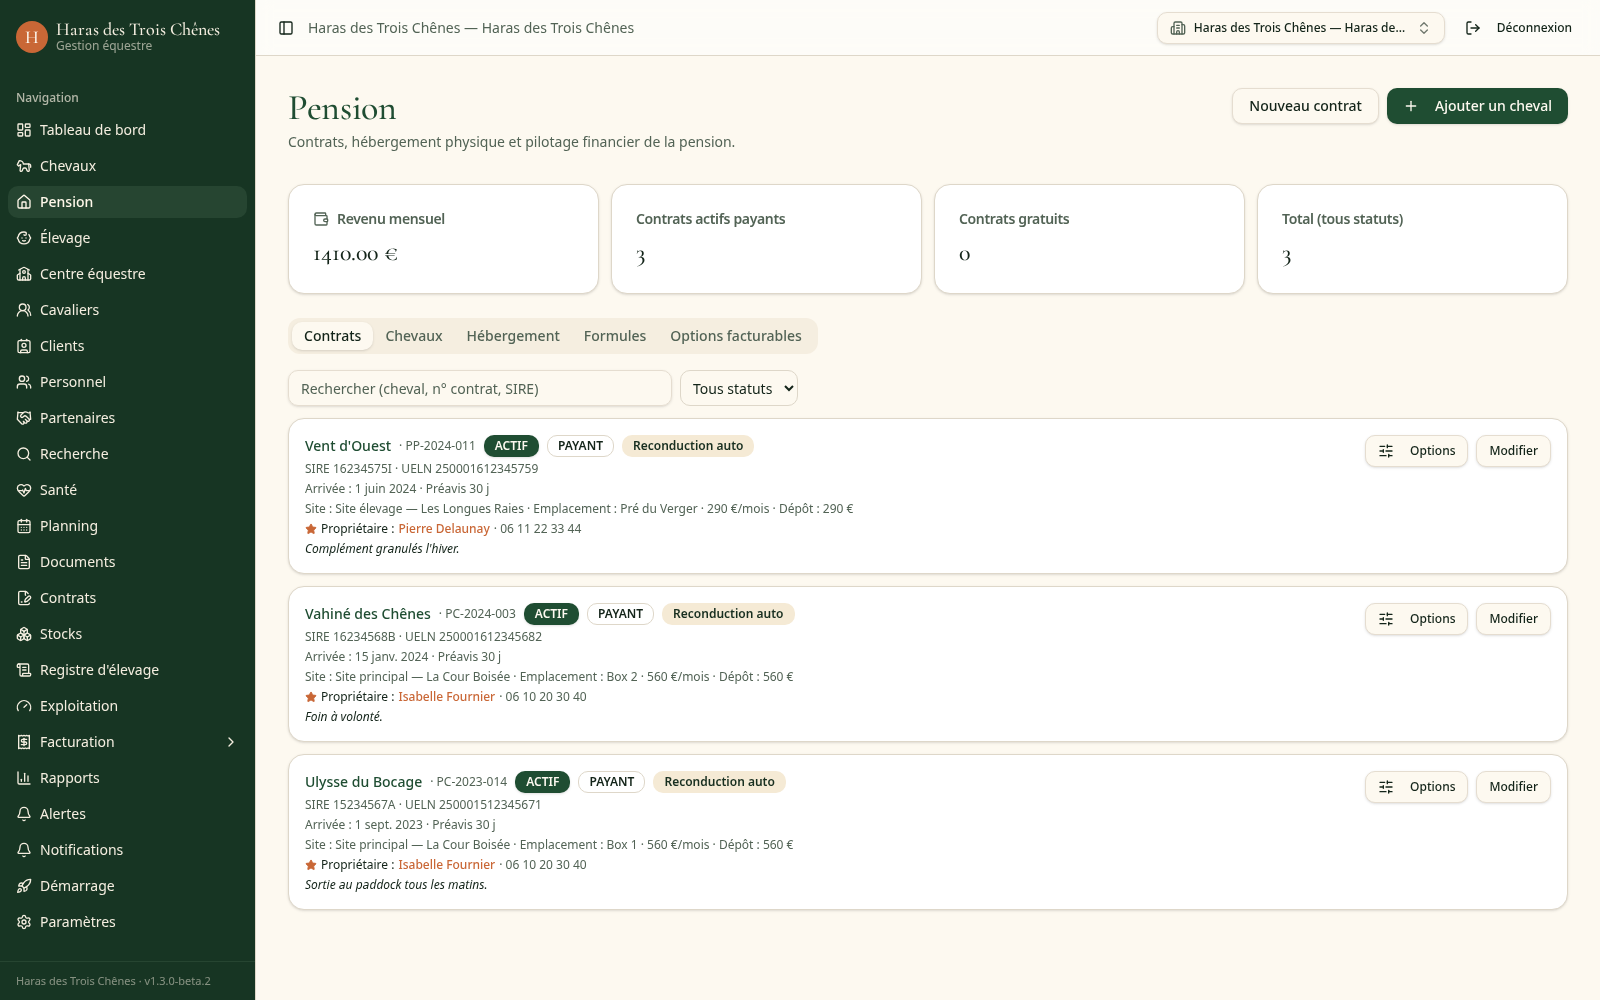Open the Tous statuts filter dropdown
Viewport: 1600px width, 1000px height.
tap(739, 389)
